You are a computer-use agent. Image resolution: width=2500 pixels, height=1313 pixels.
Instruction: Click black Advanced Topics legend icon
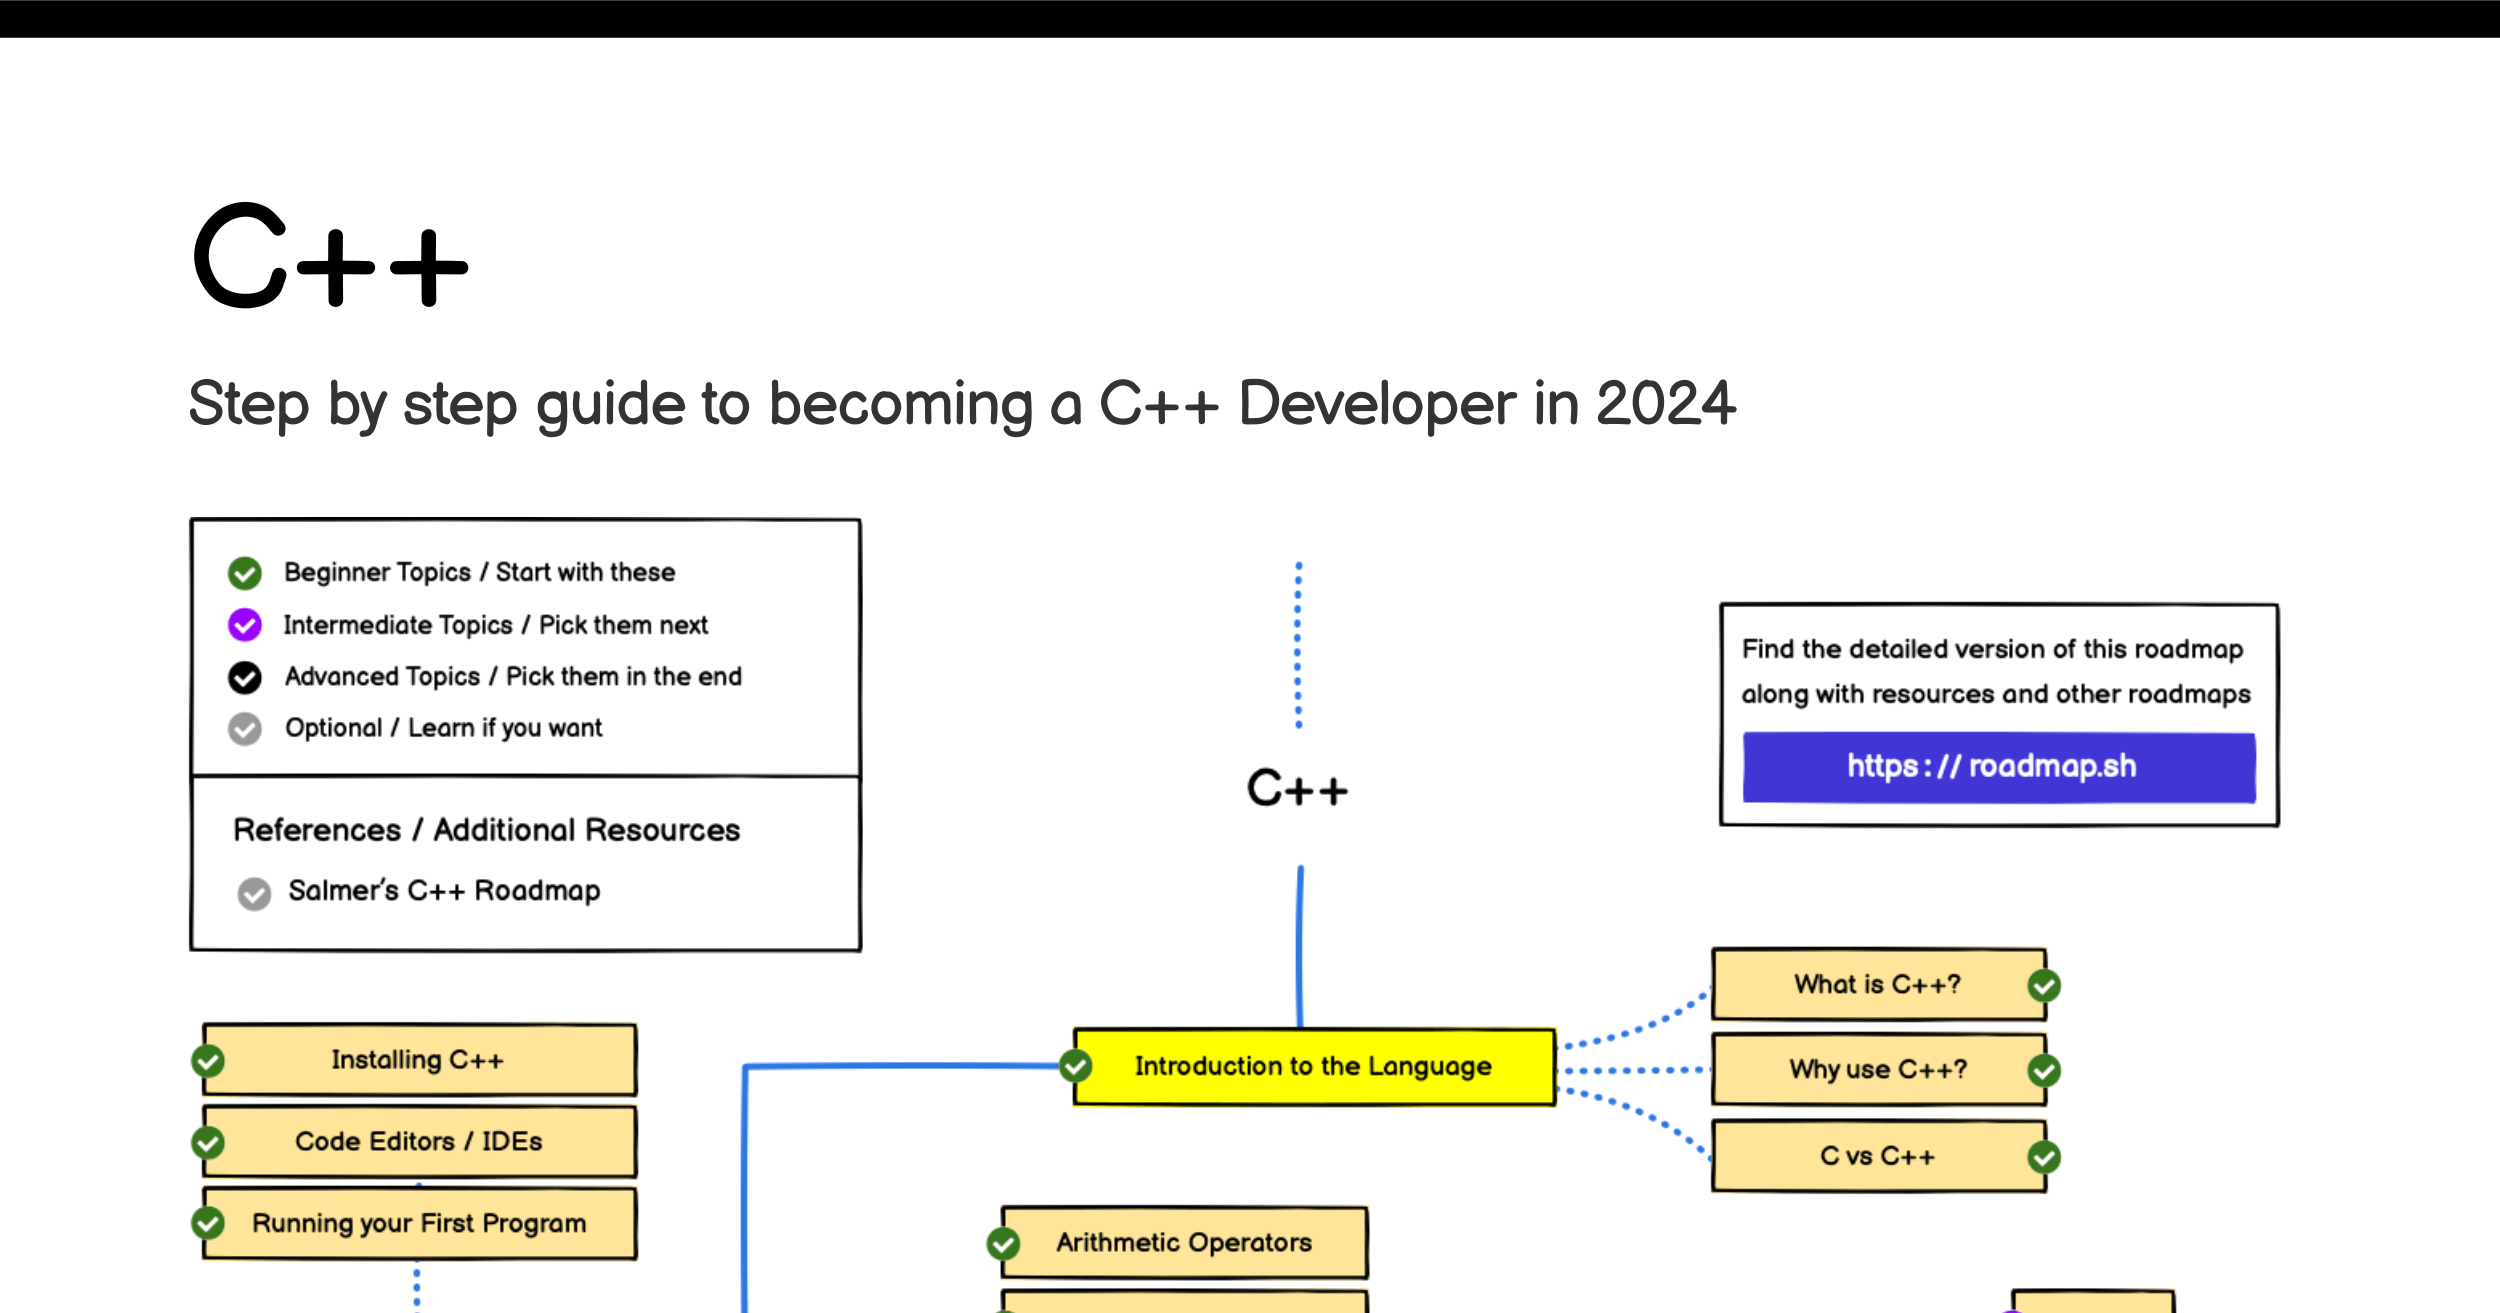[245, 677]
